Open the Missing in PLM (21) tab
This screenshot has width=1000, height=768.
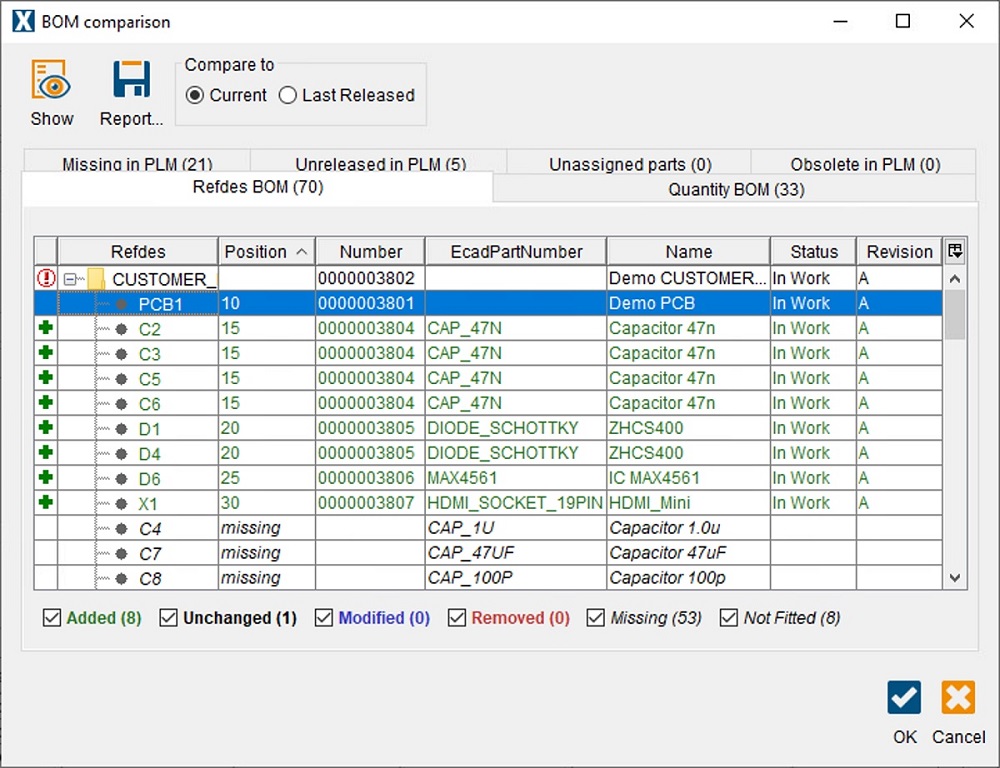click(x=137, y=164)
